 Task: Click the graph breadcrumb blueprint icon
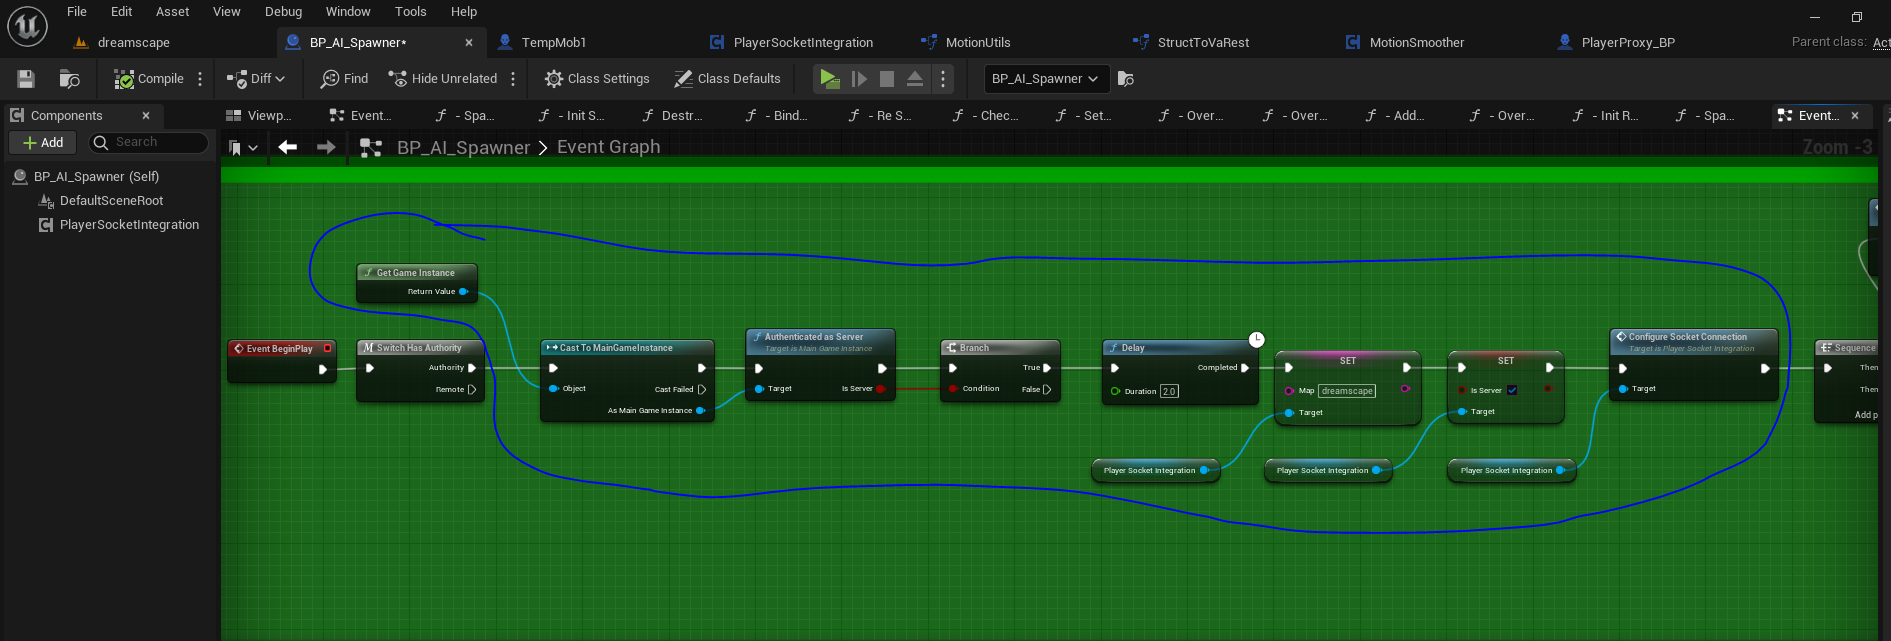click(x=371, y=147)
